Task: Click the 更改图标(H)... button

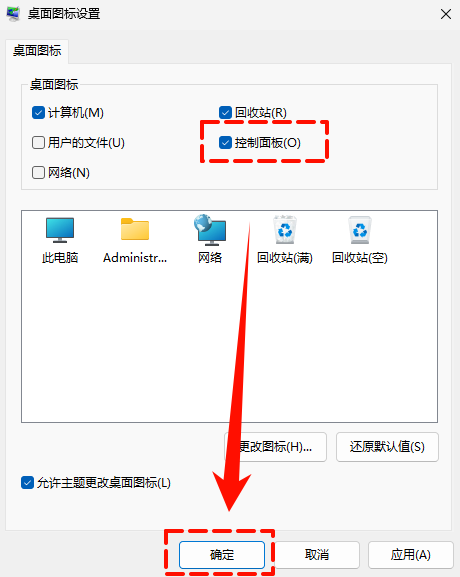Action: pyautogui.click(x=275, y=447)
